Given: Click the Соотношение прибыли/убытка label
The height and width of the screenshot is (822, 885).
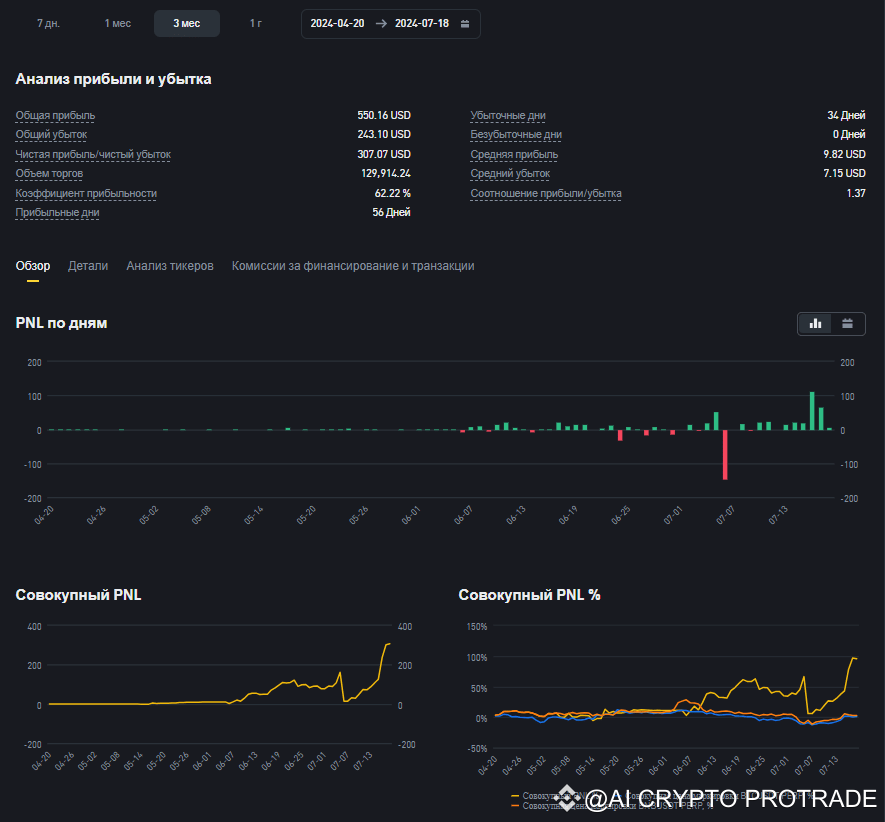Looking at the screenshot, I should coord(546,194).
